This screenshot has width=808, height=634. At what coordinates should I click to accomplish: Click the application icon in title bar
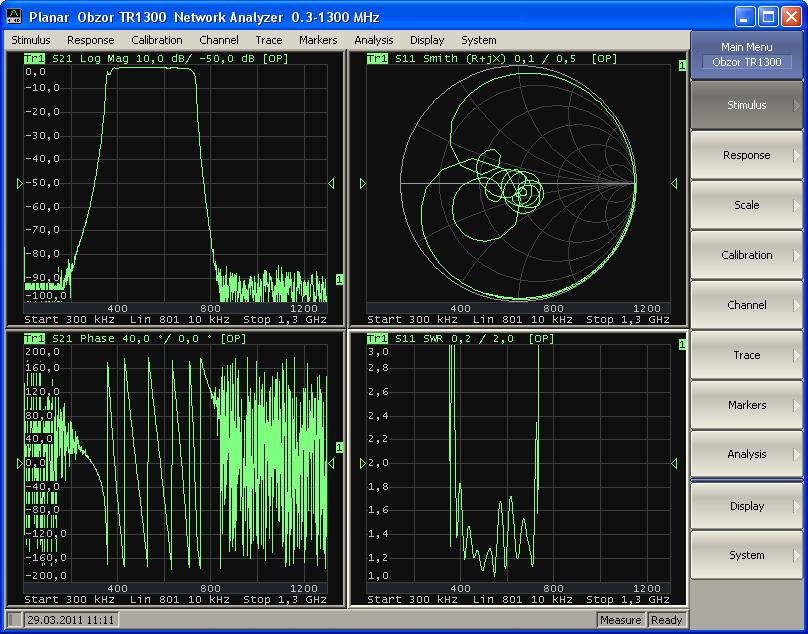[14, 16]
